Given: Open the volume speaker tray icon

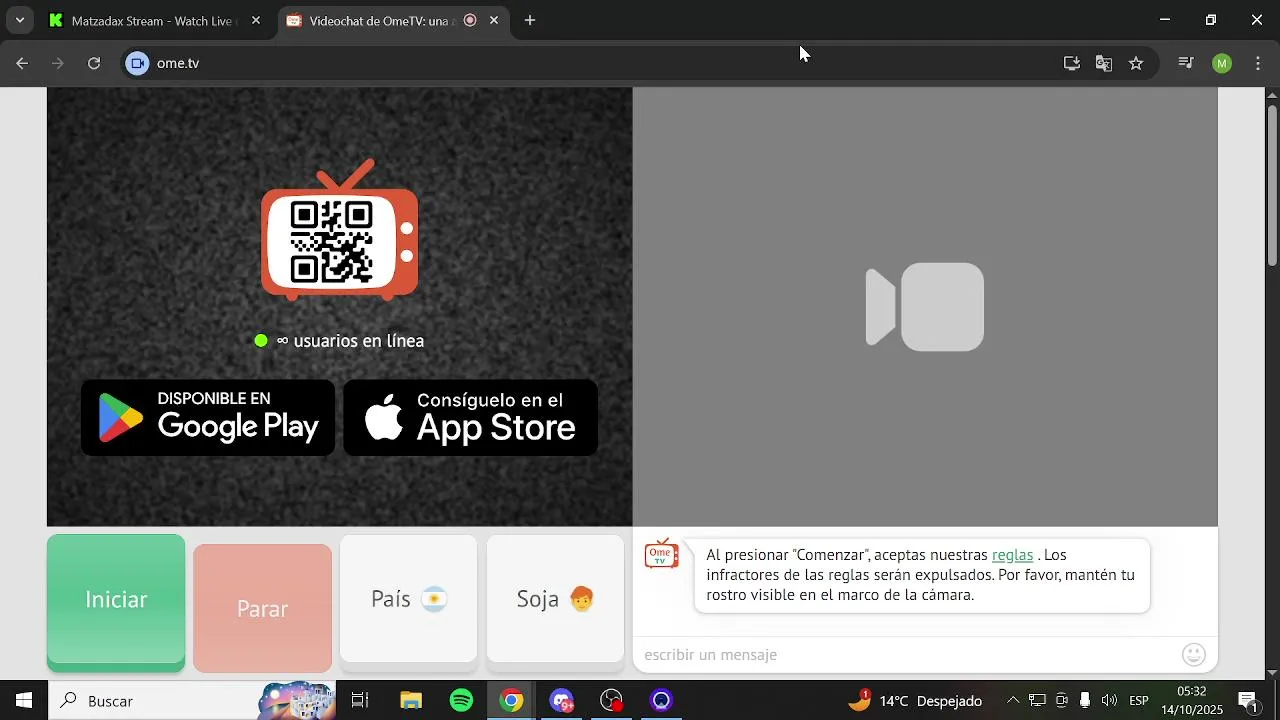Looking at the screenshot, I should tap(1109, 701).
